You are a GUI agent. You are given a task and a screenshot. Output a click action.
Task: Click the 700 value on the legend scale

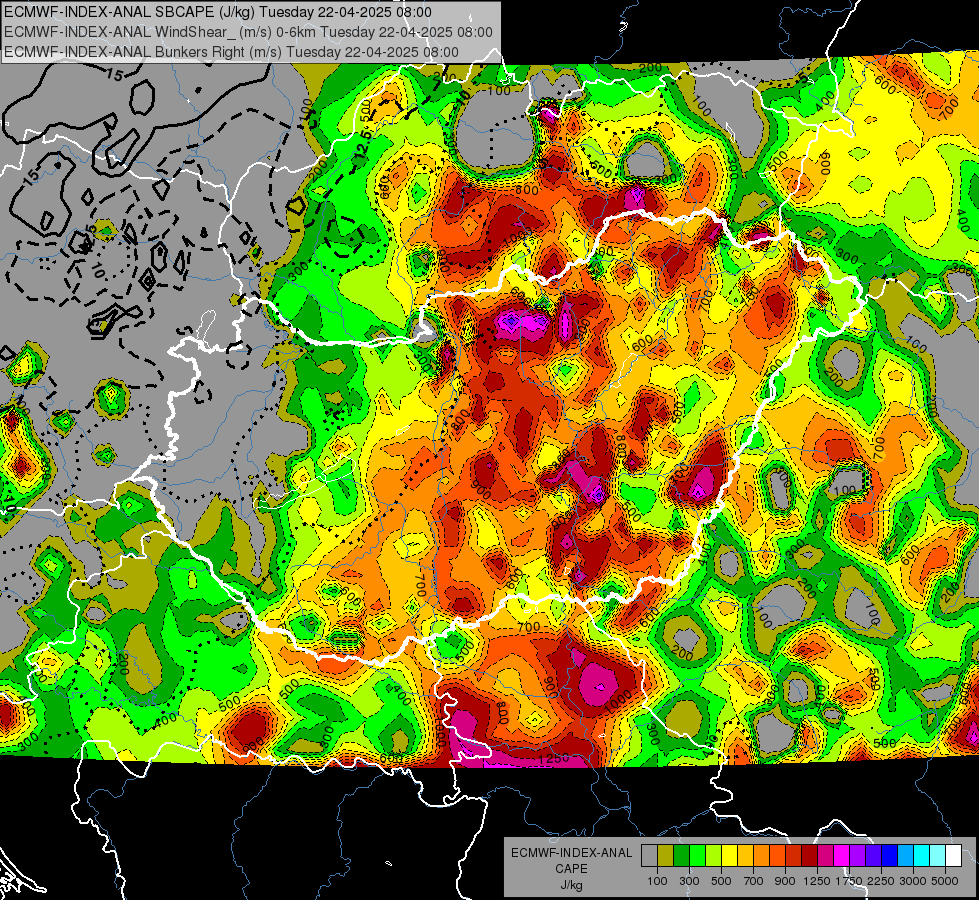(x=754, y=881)
